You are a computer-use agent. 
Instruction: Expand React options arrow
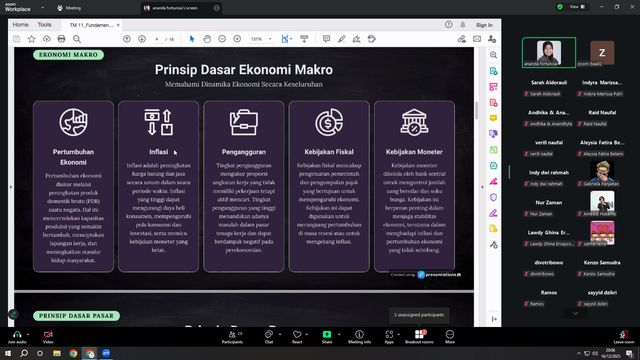click(x=307, y=334)
